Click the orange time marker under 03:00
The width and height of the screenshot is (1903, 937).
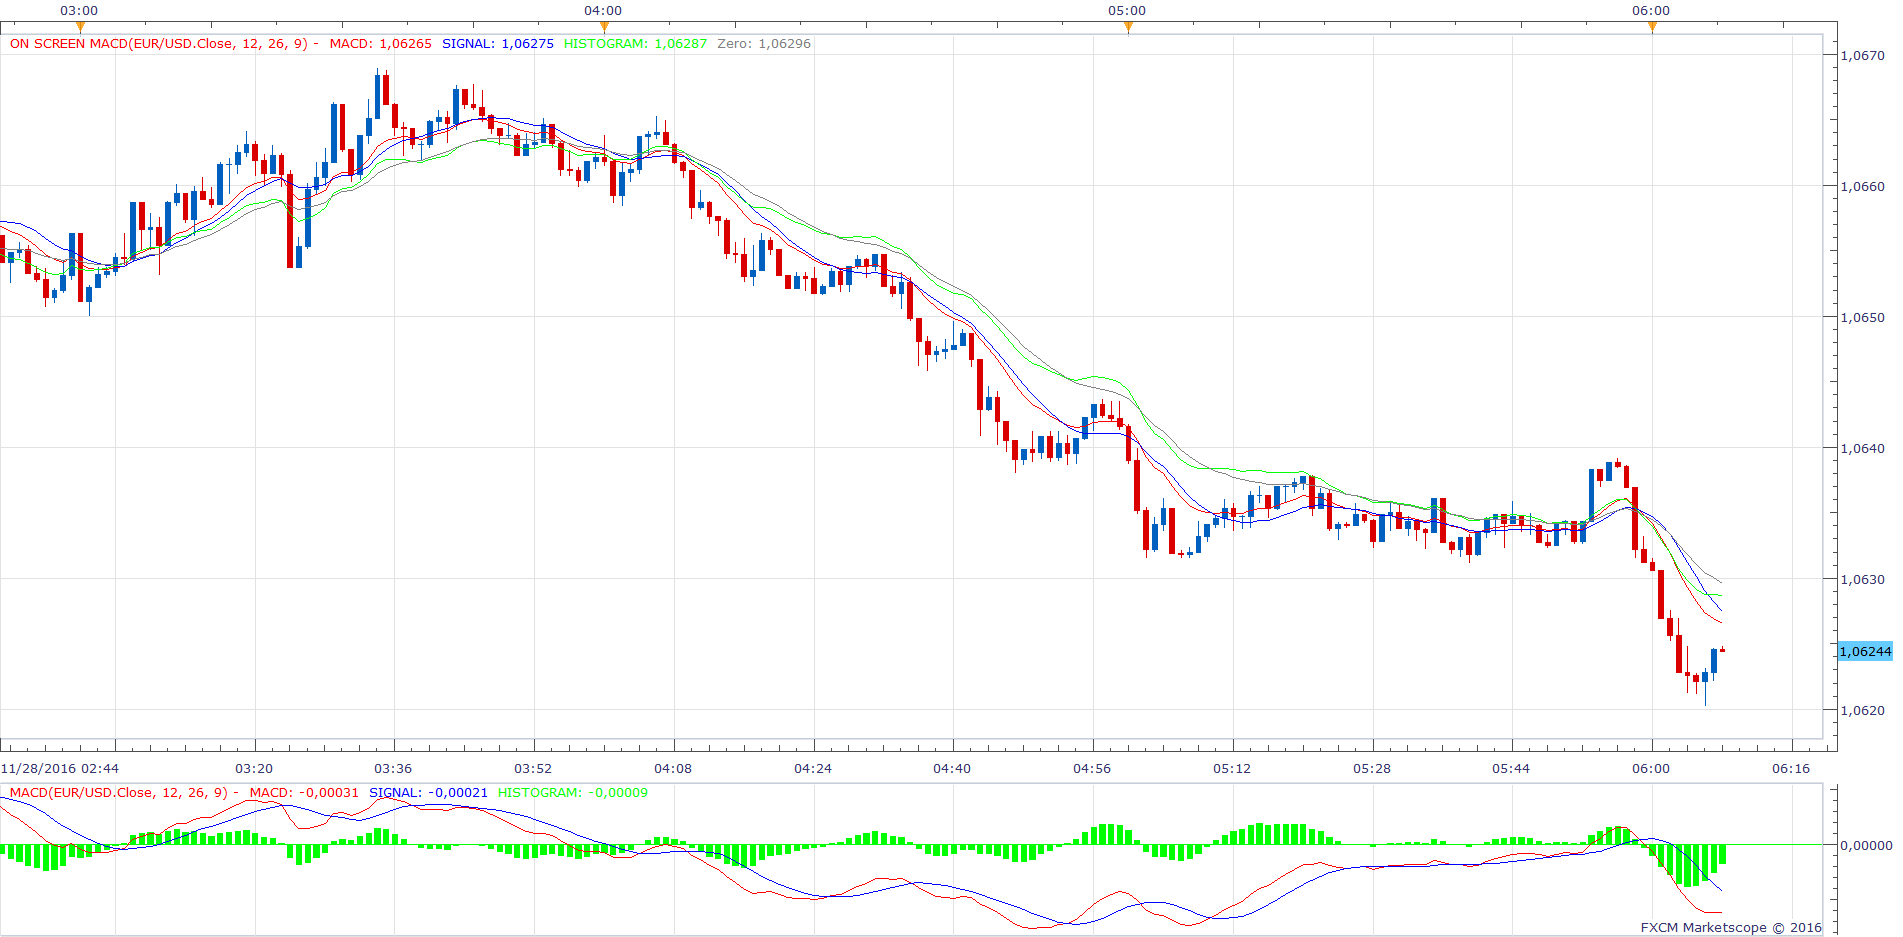80,27
